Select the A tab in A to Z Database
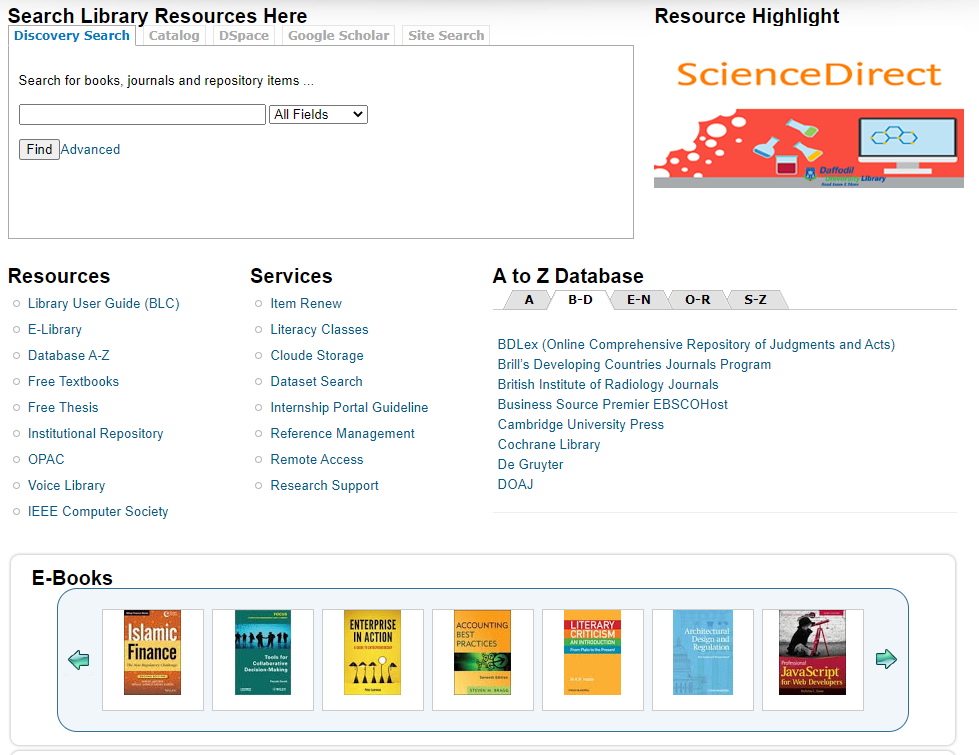The image size is (979, 755). click(529, 300)
